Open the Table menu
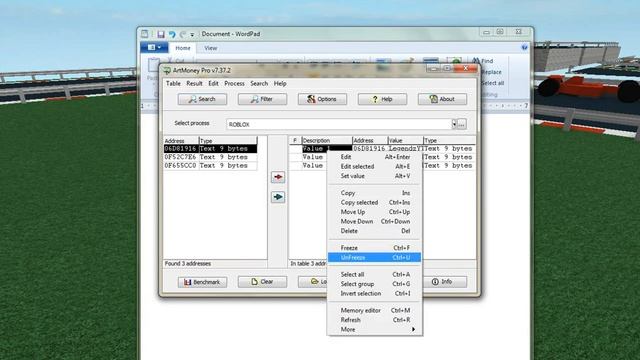Screen dimensions: 640x360 [x=173, y=83]
